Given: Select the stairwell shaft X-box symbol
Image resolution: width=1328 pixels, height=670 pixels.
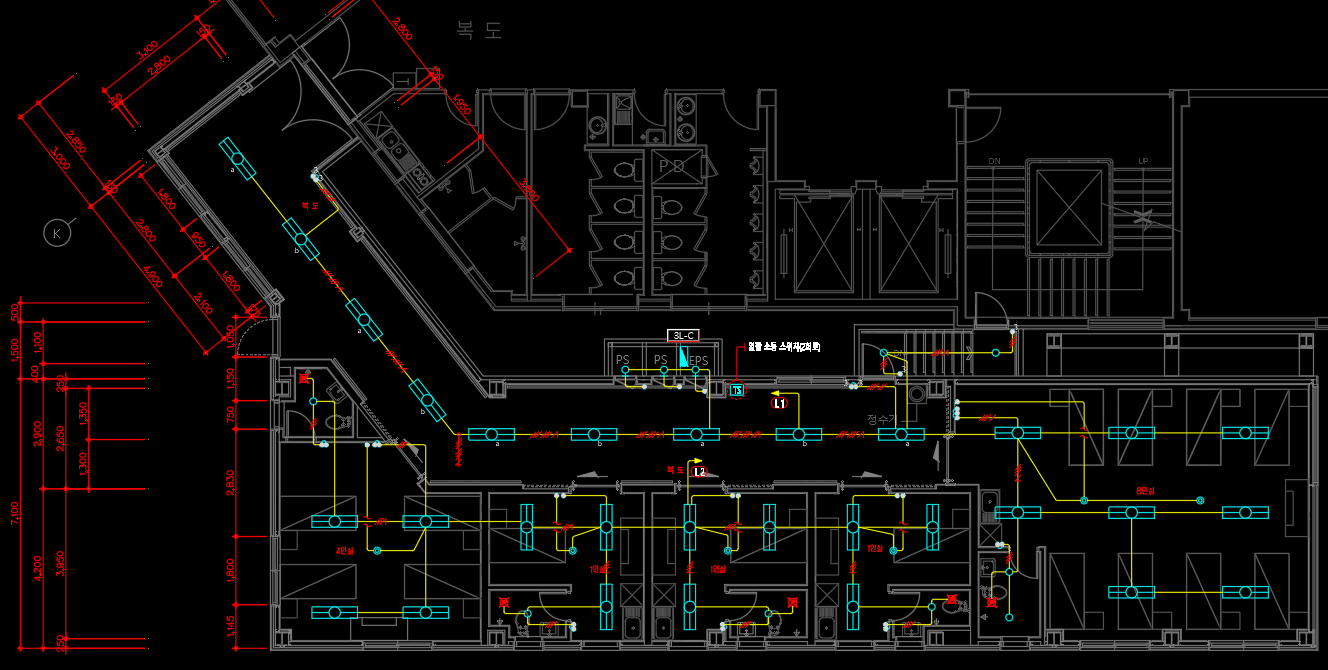Looking at the screenshot, I should (x=1069, y=208).
